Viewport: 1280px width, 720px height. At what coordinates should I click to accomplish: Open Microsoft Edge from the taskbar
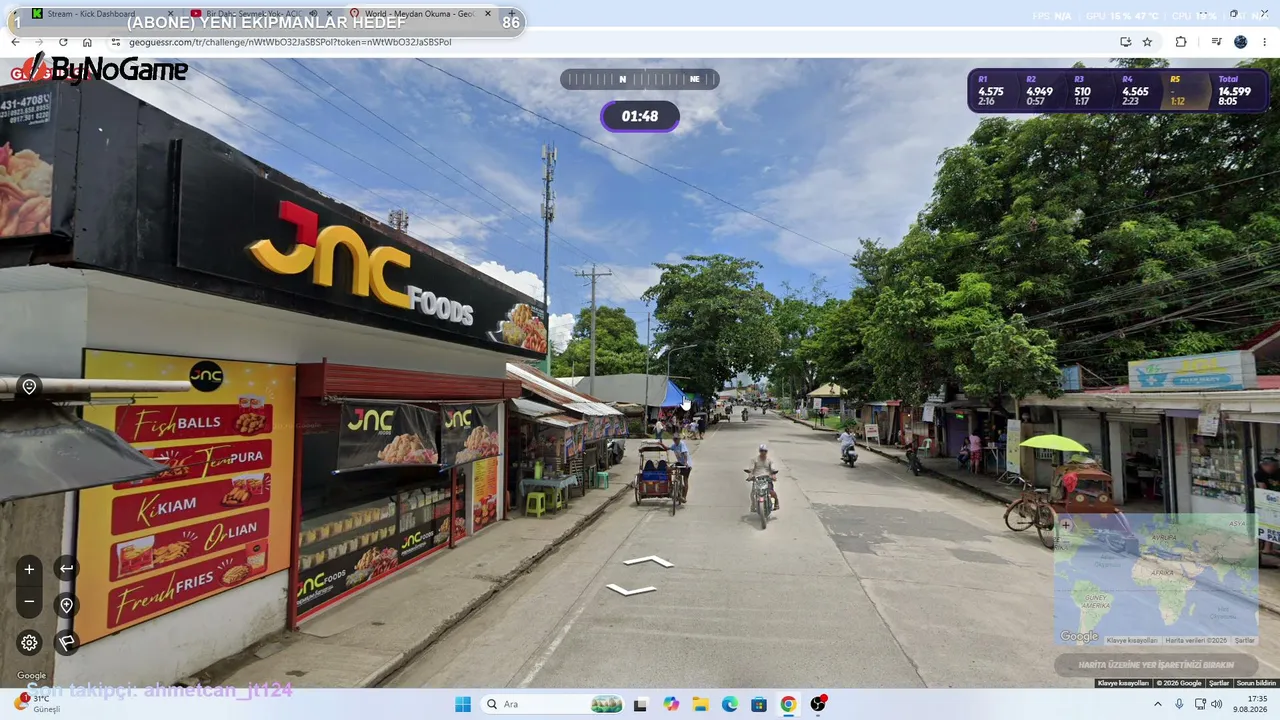coord(730,704)
